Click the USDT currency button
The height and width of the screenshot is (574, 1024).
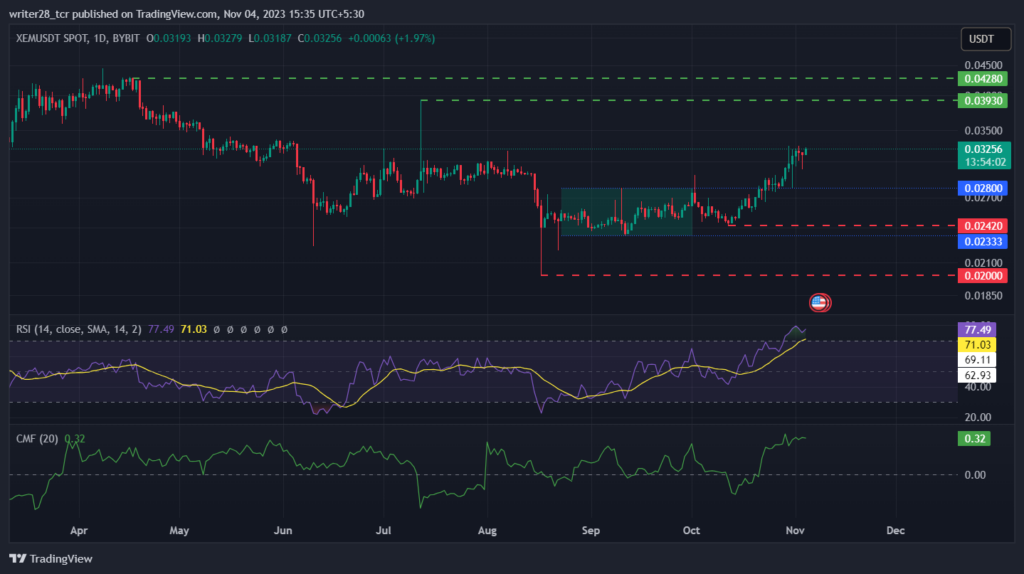tap(985, 39)
